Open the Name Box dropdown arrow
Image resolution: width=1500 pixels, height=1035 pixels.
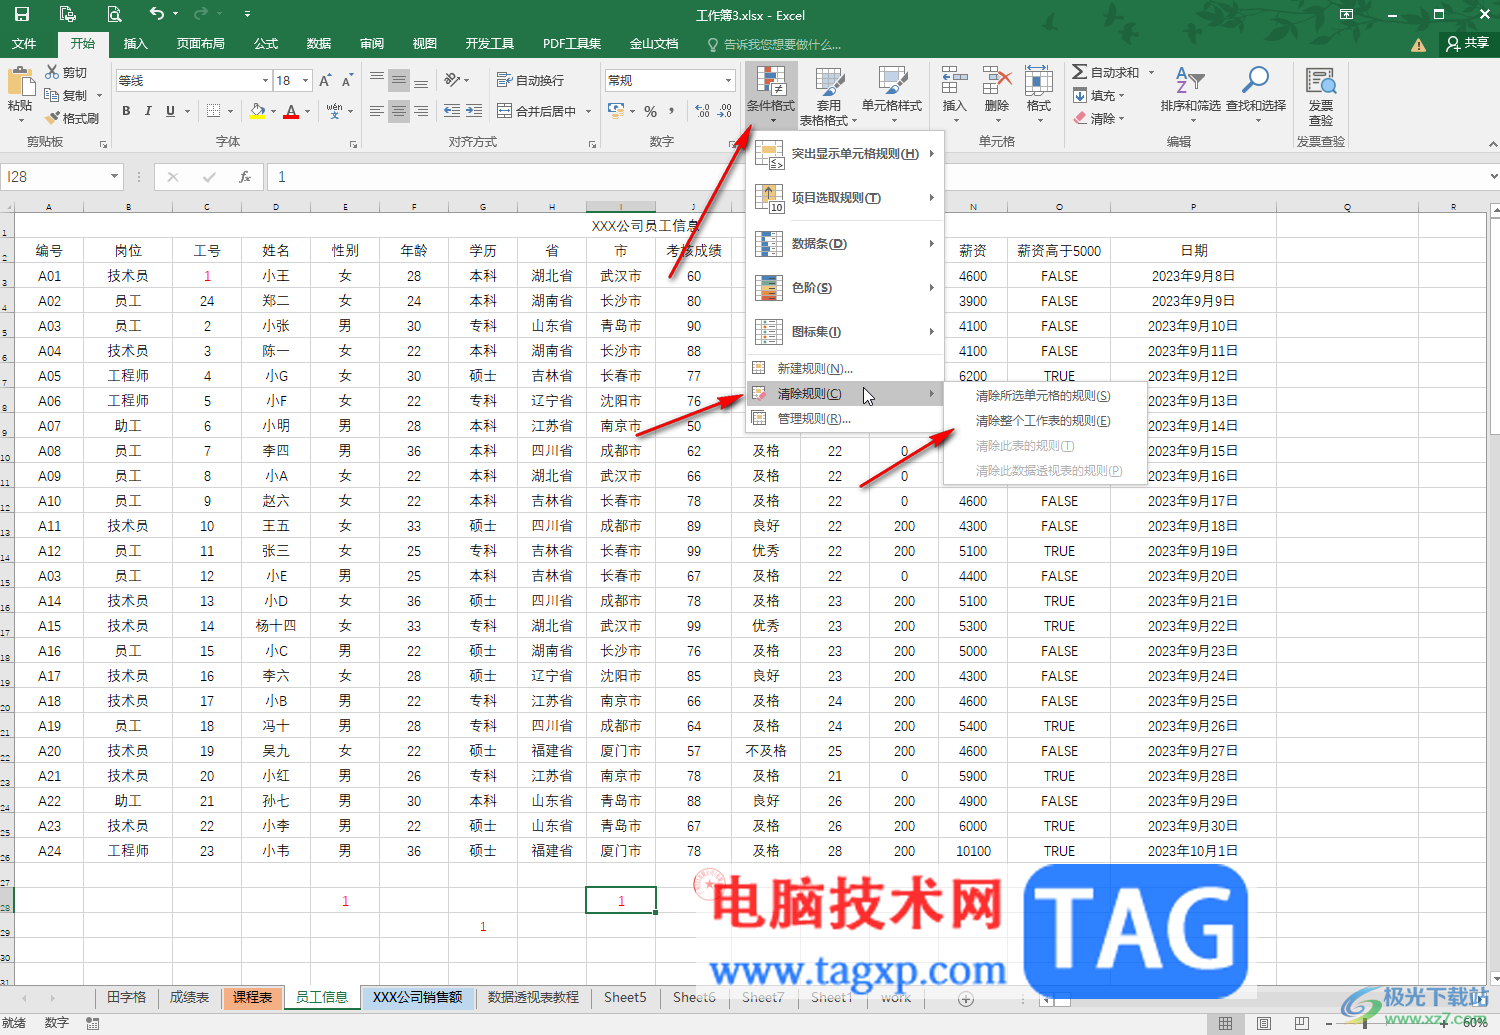tap(114, 177)
